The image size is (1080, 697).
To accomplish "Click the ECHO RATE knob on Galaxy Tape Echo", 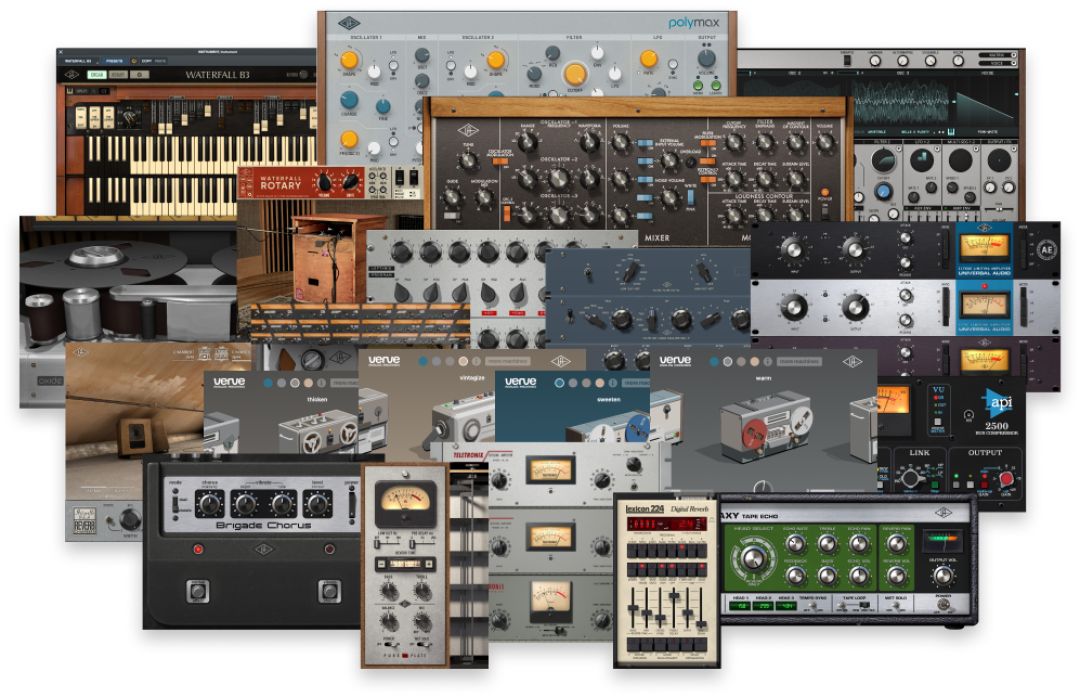I will click(x=796, y=545).
